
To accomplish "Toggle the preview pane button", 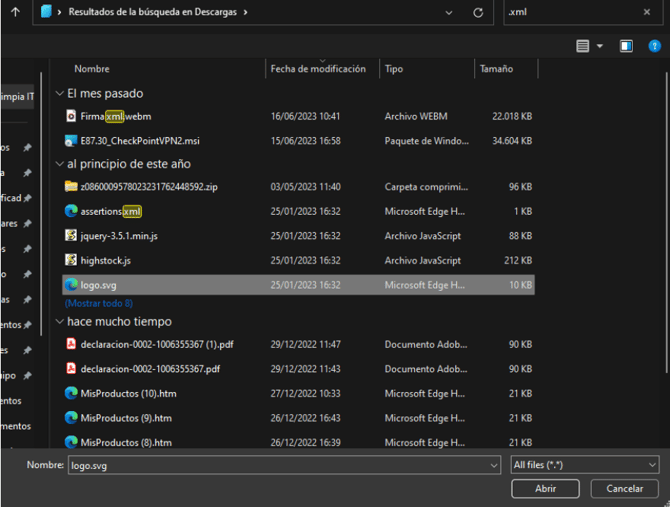I will (x=626, y=46).
